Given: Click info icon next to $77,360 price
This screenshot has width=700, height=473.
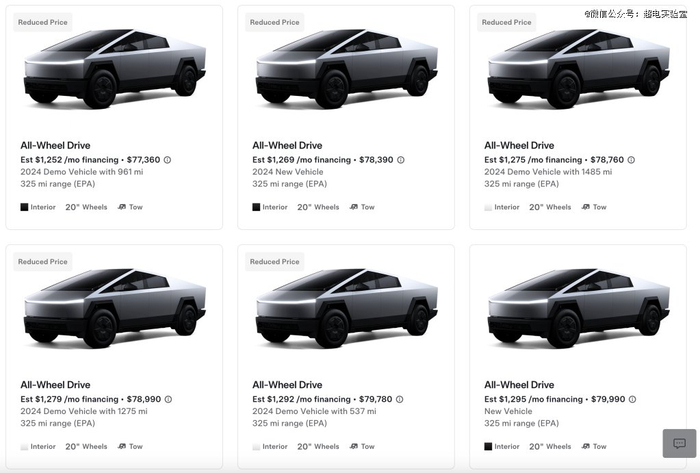Looking at the screenshot, I should 167,160.
